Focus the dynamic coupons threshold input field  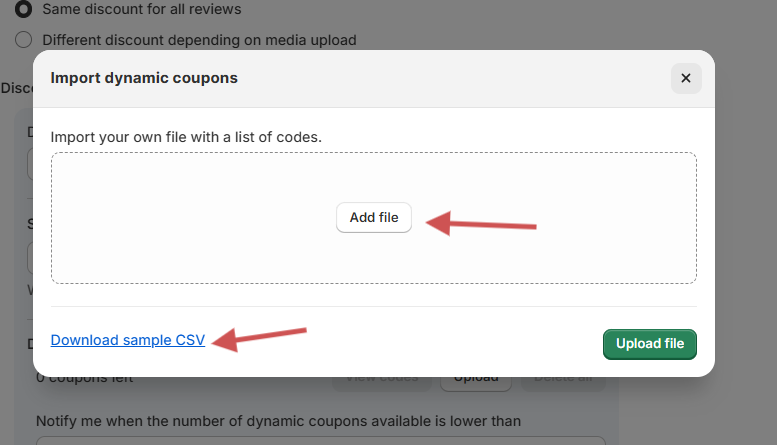tap(320, 440)
